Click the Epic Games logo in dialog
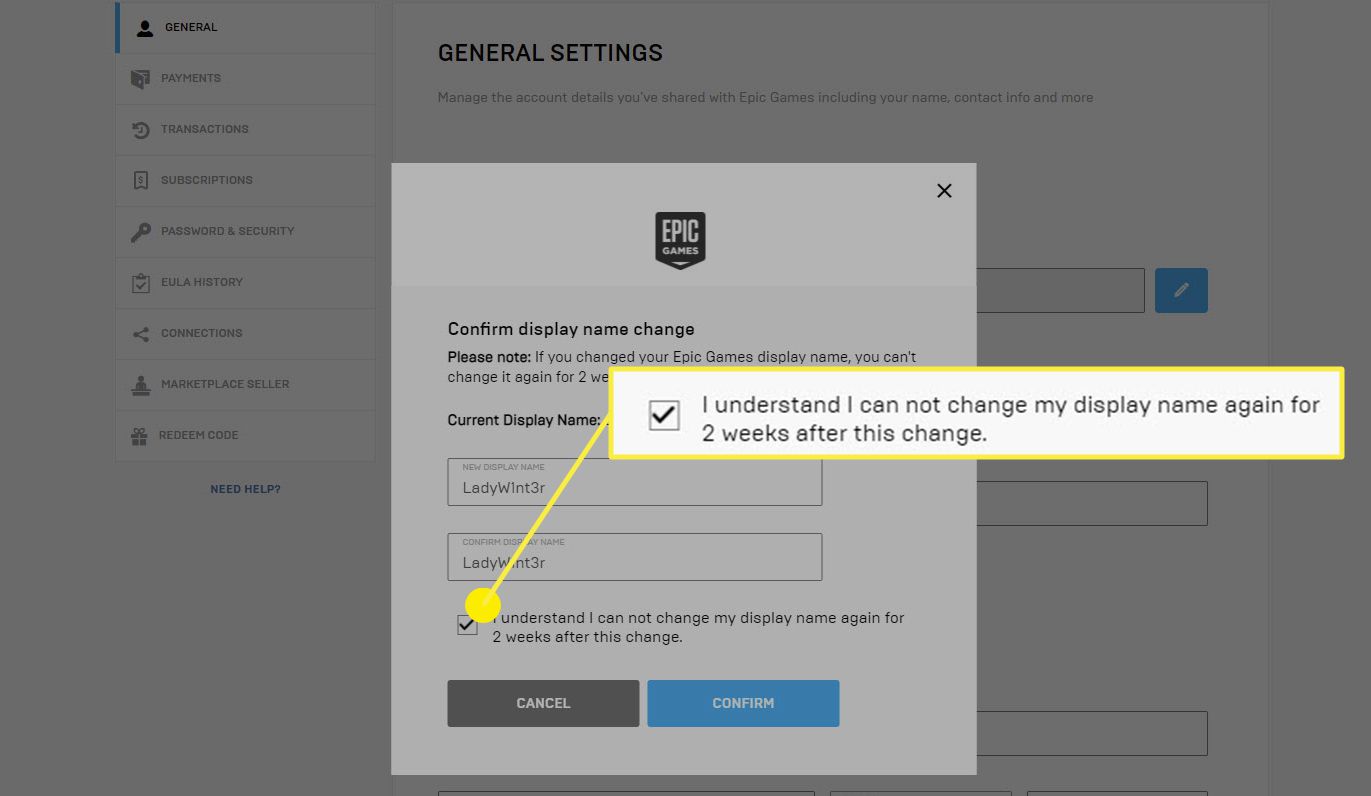This screenshot has width=1371, height=796. point(681,240)
